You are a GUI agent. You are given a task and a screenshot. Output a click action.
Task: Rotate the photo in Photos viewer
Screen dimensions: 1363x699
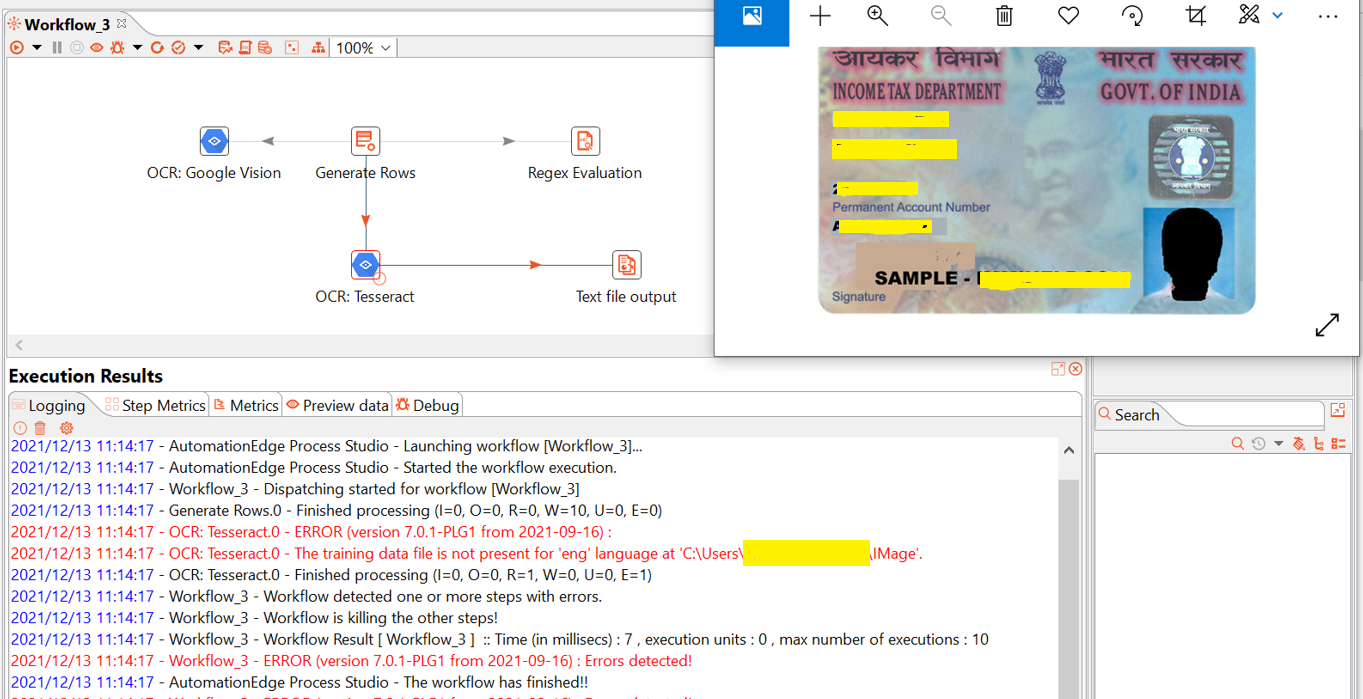[x=1132, y=15]
